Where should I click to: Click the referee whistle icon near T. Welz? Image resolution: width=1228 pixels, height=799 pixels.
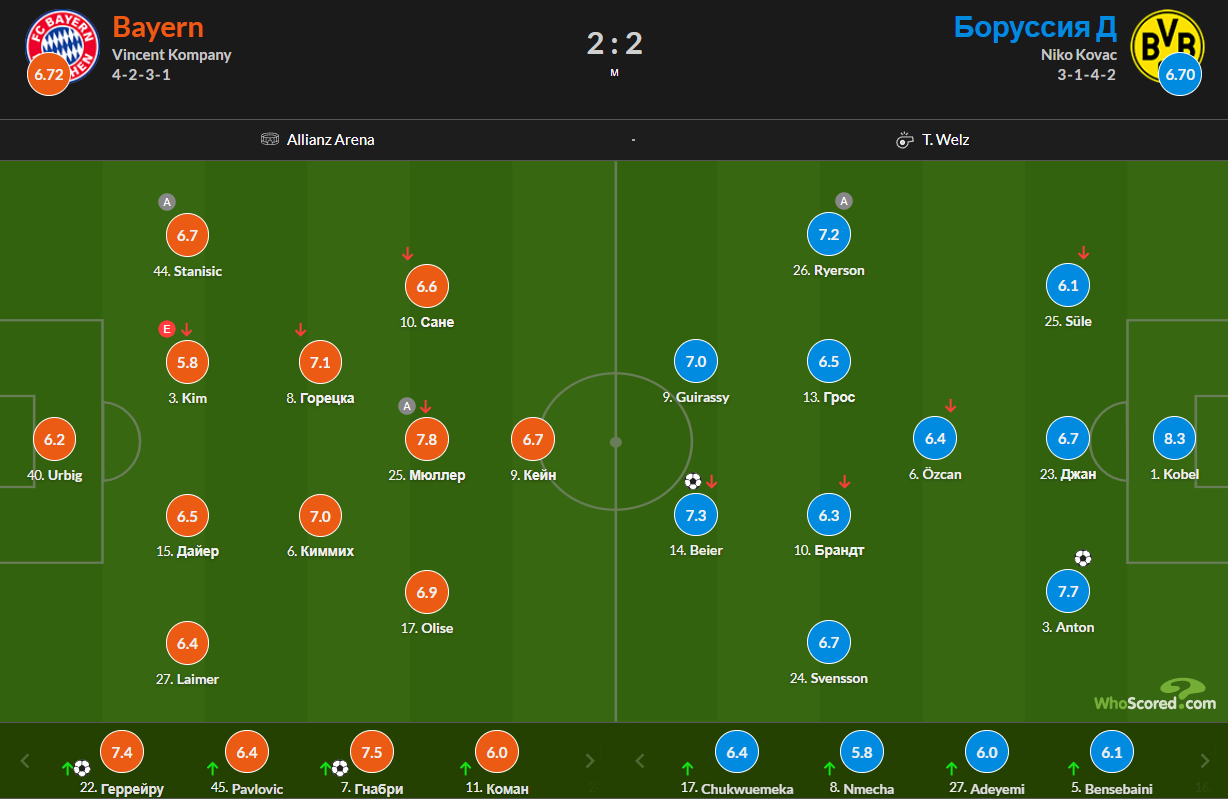tap(905, 140)
